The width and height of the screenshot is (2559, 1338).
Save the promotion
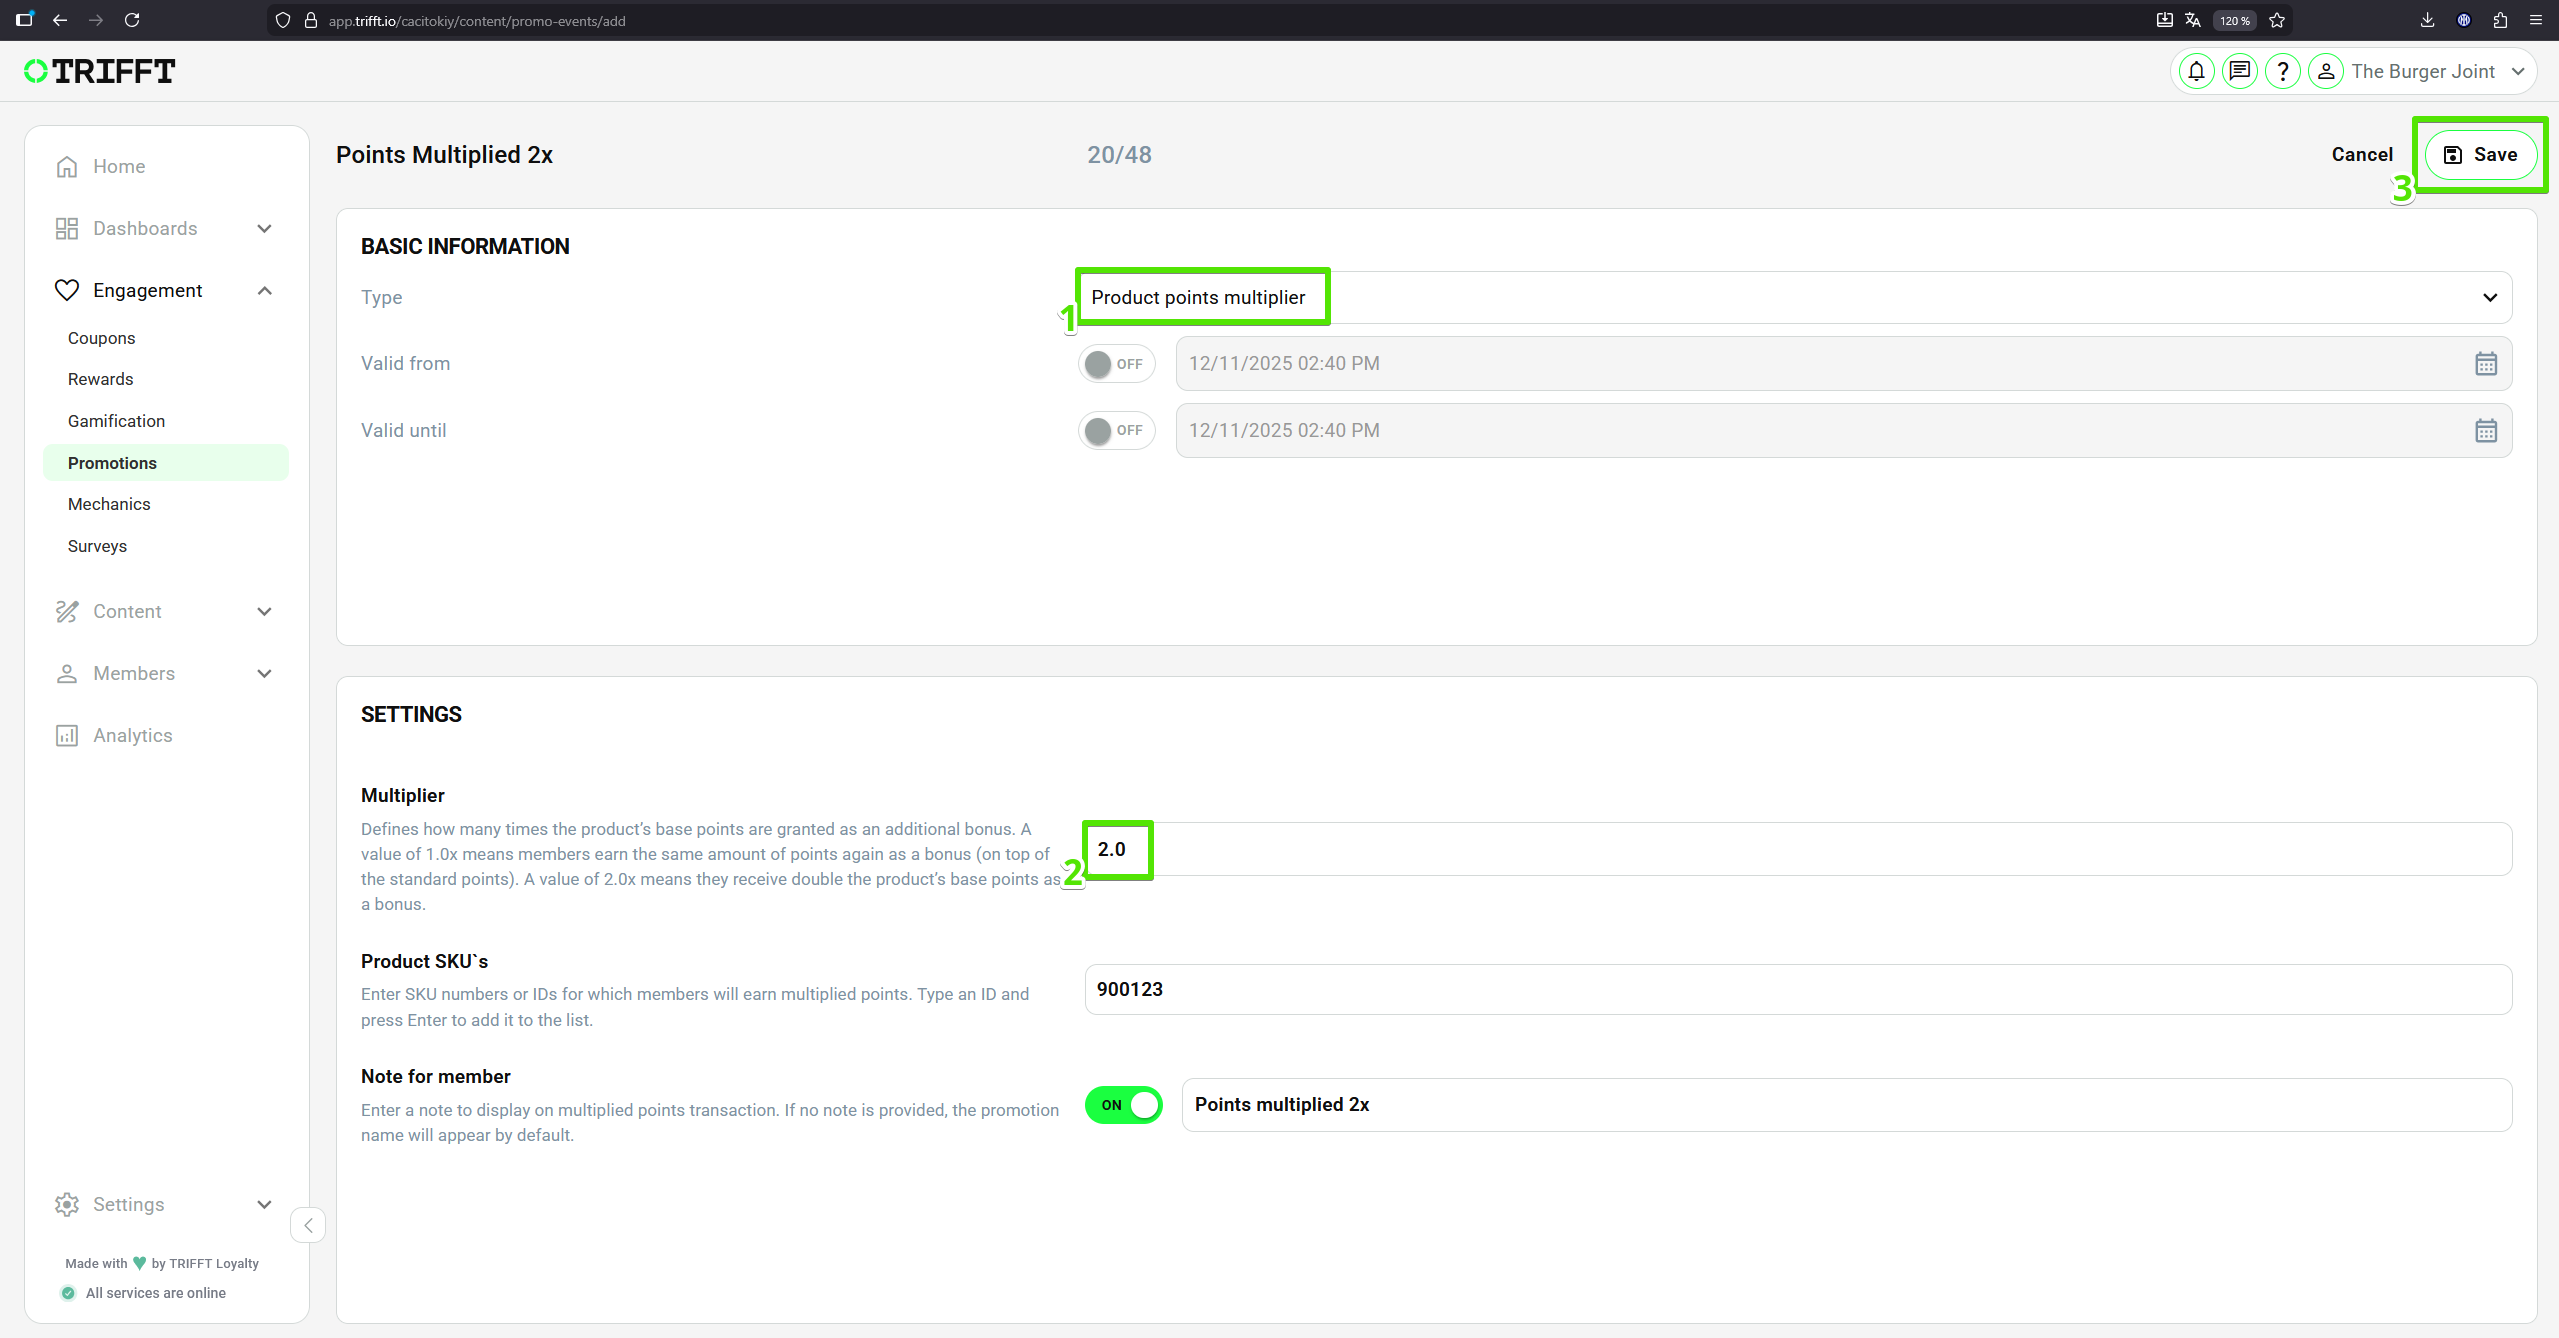tap(2479, 155)
